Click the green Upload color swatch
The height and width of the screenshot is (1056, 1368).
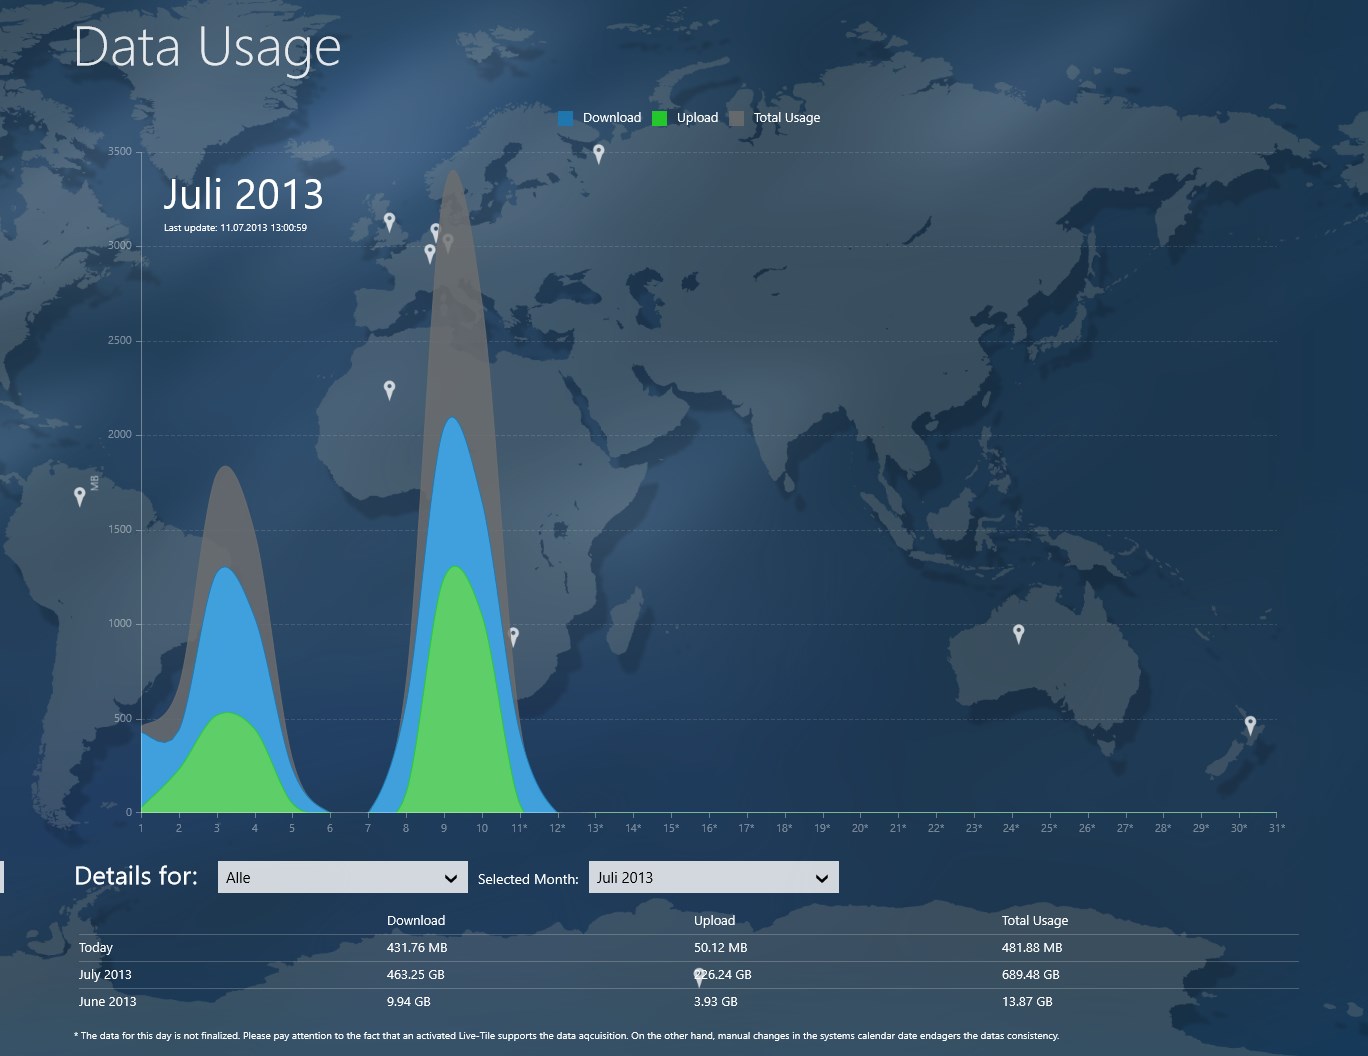coord(659,118)
